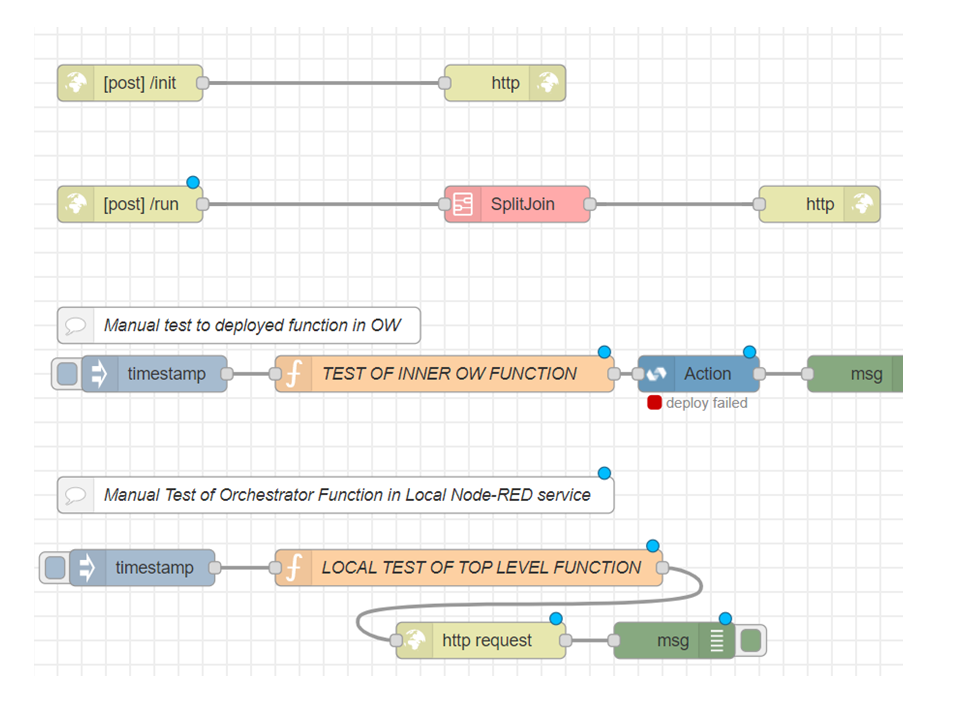Select the 'Manual test to deployed function in OW' comment
Viewport: 960px width, 720px height.
[x=239, y=325]
